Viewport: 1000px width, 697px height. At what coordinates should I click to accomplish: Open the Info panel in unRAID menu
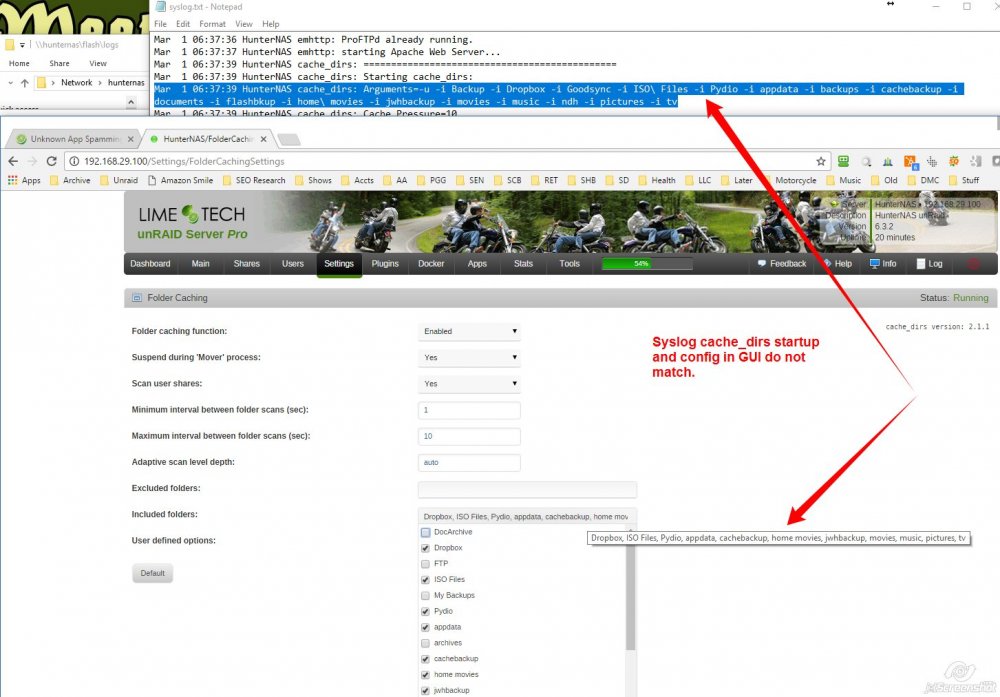883,263
